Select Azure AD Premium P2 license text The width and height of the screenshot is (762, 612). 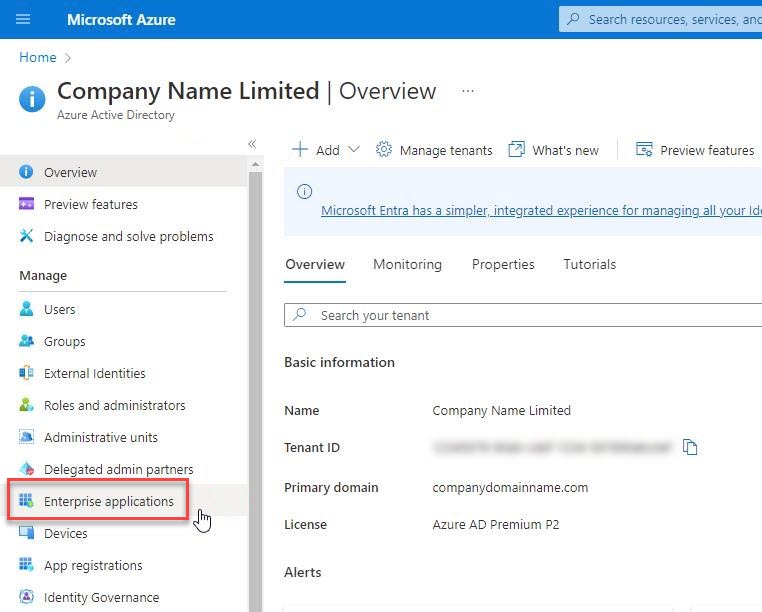[496, 525]
